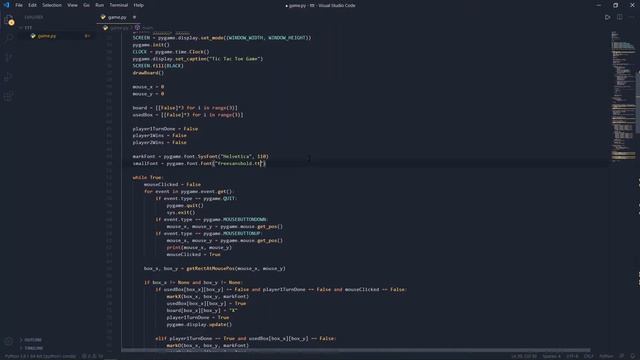The height and width of the screenshot is (360, 640).
Task: Place the cursor in the smallFont line
Action: coord(199,163)
